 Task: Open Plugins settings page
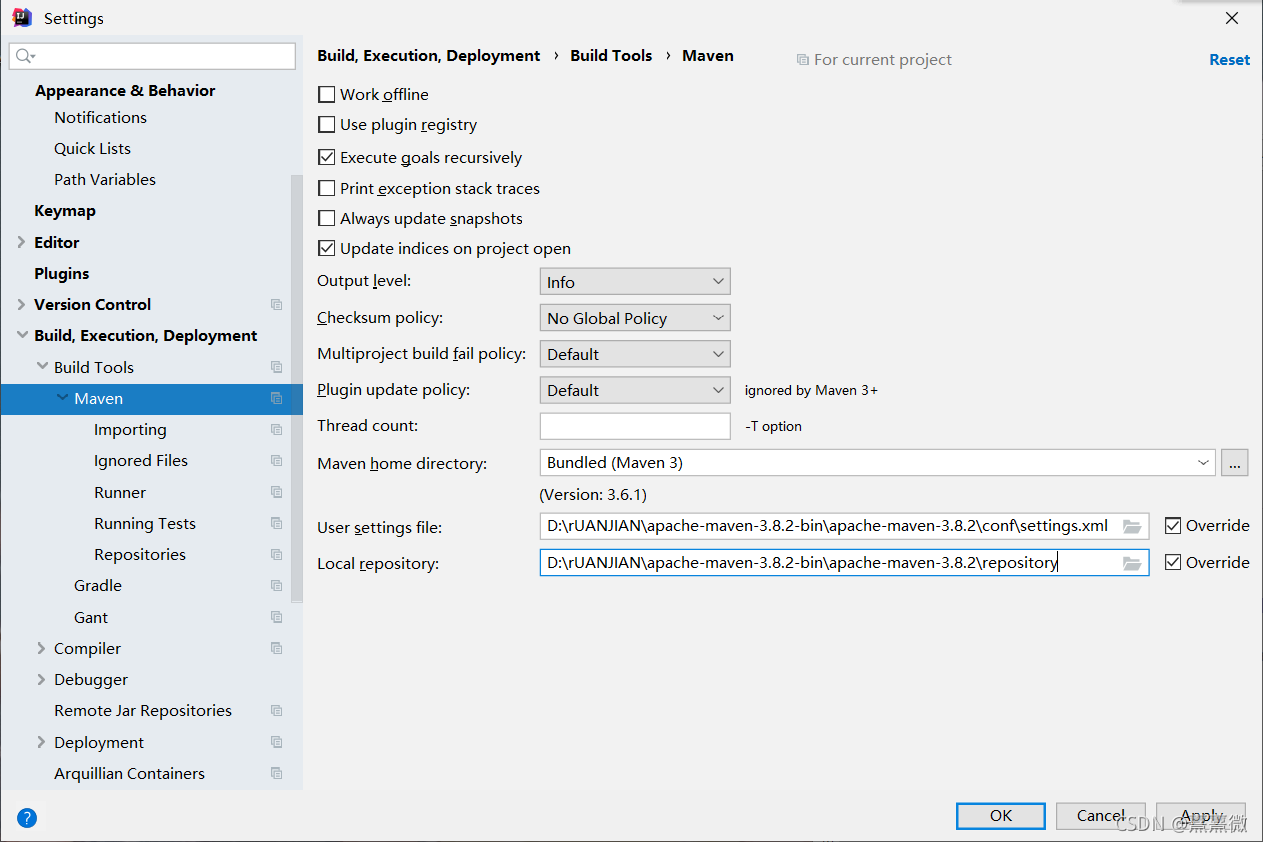pos(62,273)
